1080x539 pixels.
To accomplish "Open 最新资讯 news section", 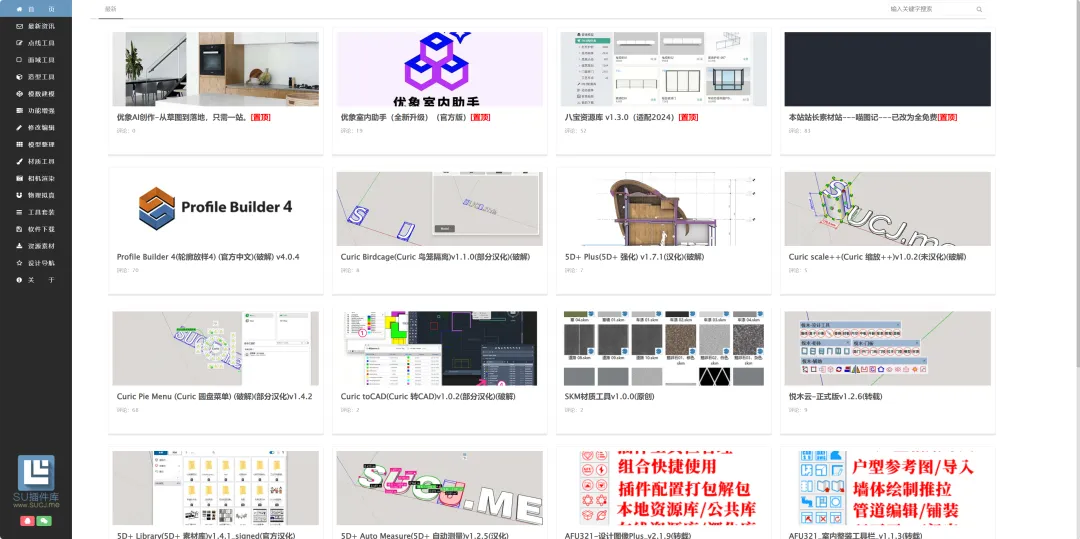I will [x=36, y=25].
